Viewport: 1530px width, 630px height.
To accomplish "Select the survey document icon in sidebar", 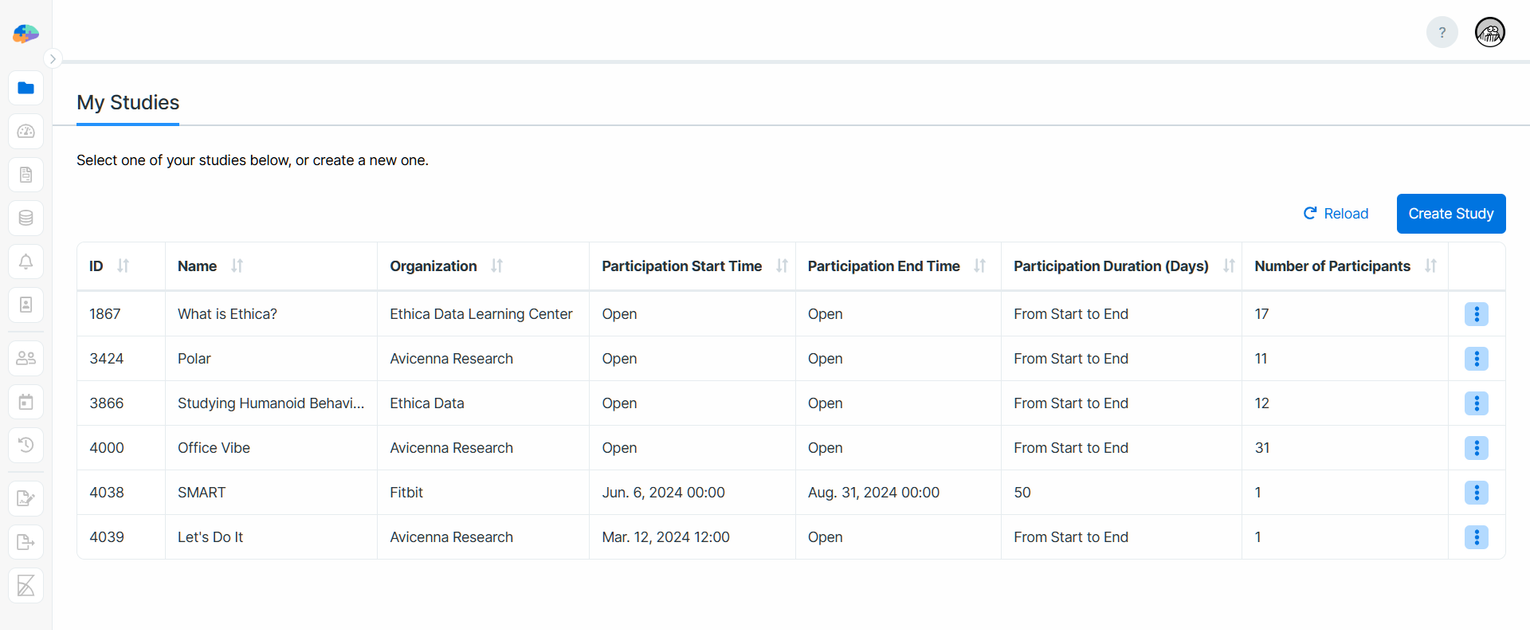I will point(25,174).
